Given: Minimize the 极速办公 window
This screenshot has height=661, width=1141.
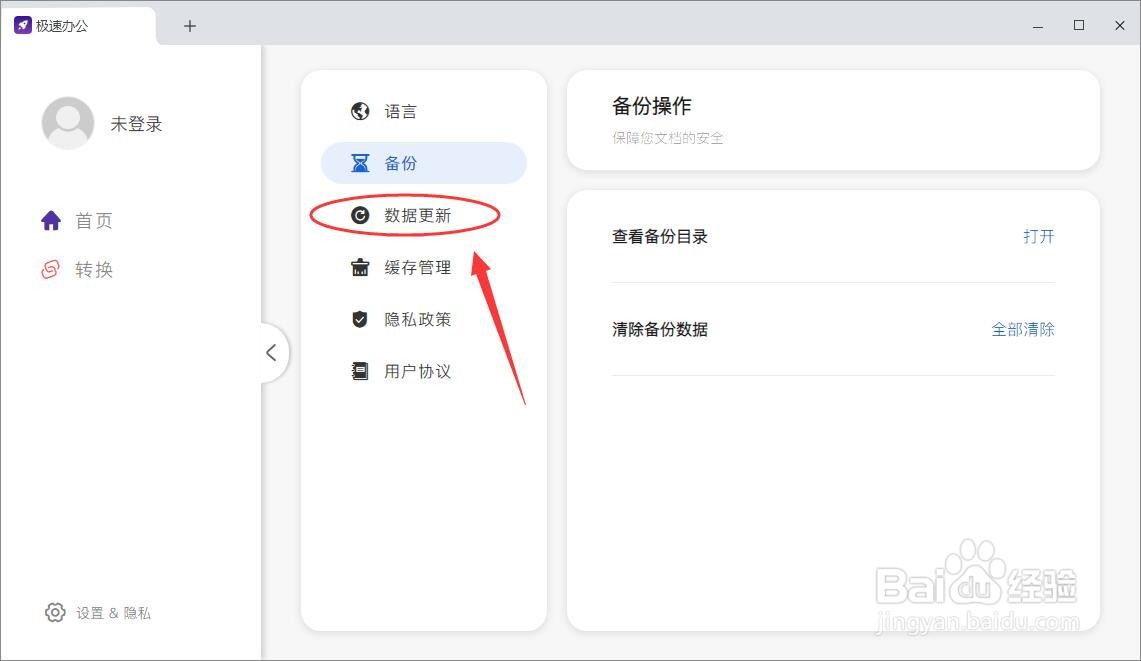Looking at the screenshot, I should [1038, 26].
